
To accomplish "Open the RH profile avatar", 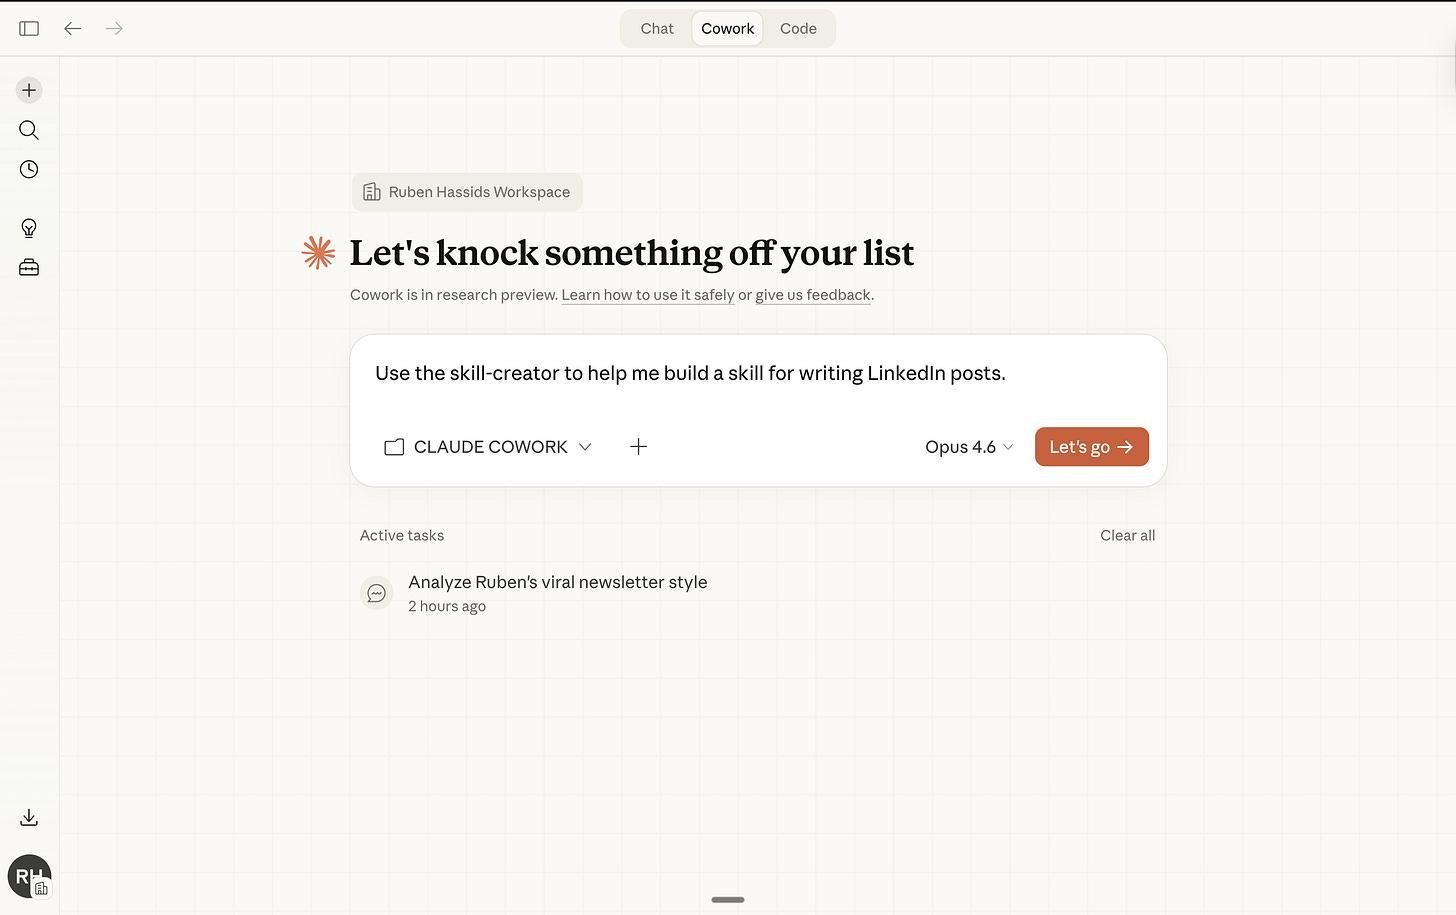I will pyautogui.click(x=29, y=876).
